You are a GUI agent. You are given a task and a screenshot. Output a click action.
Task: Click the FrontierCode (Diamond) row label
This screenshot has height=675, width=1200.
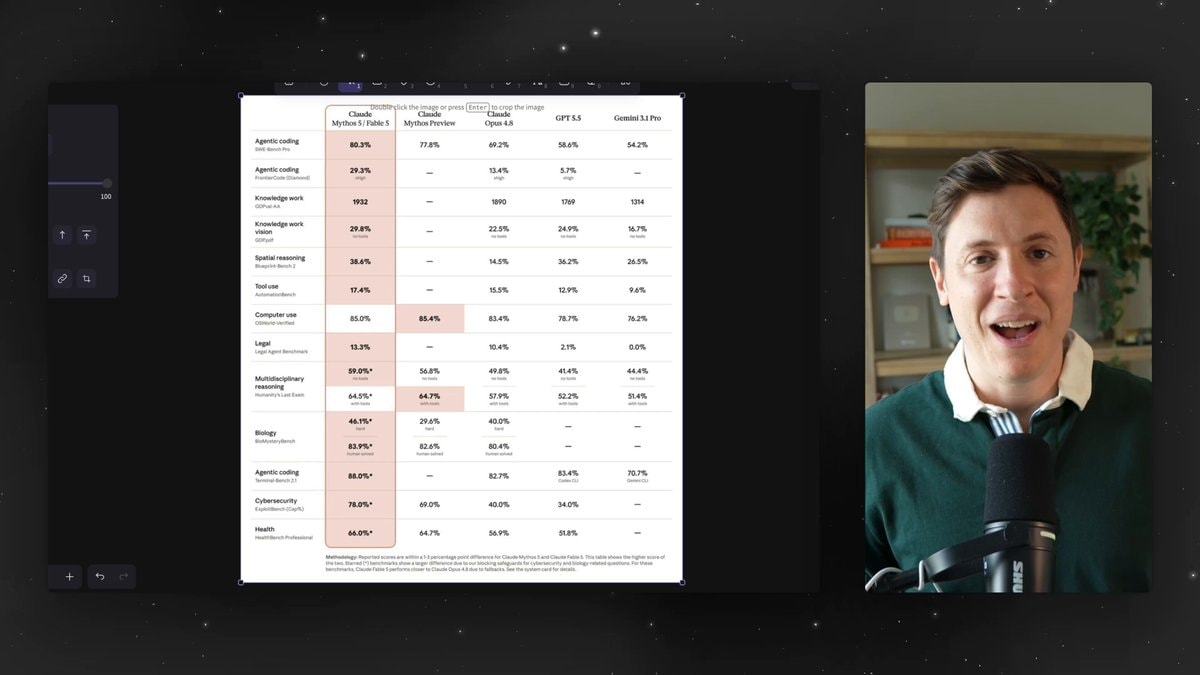(283, 173)
